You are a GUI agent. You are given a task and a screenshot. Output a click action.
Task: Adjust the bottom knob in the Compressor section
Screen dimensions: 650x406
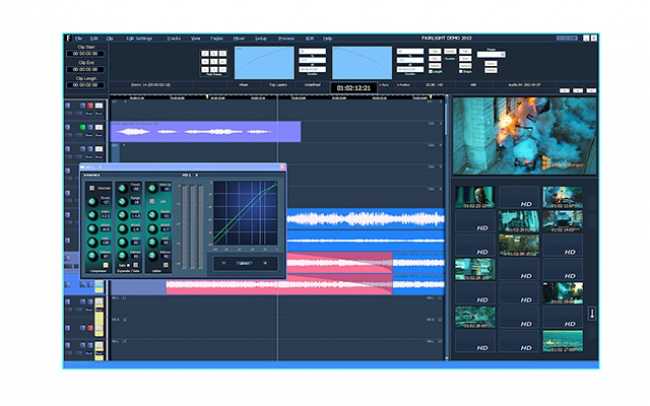92,255
